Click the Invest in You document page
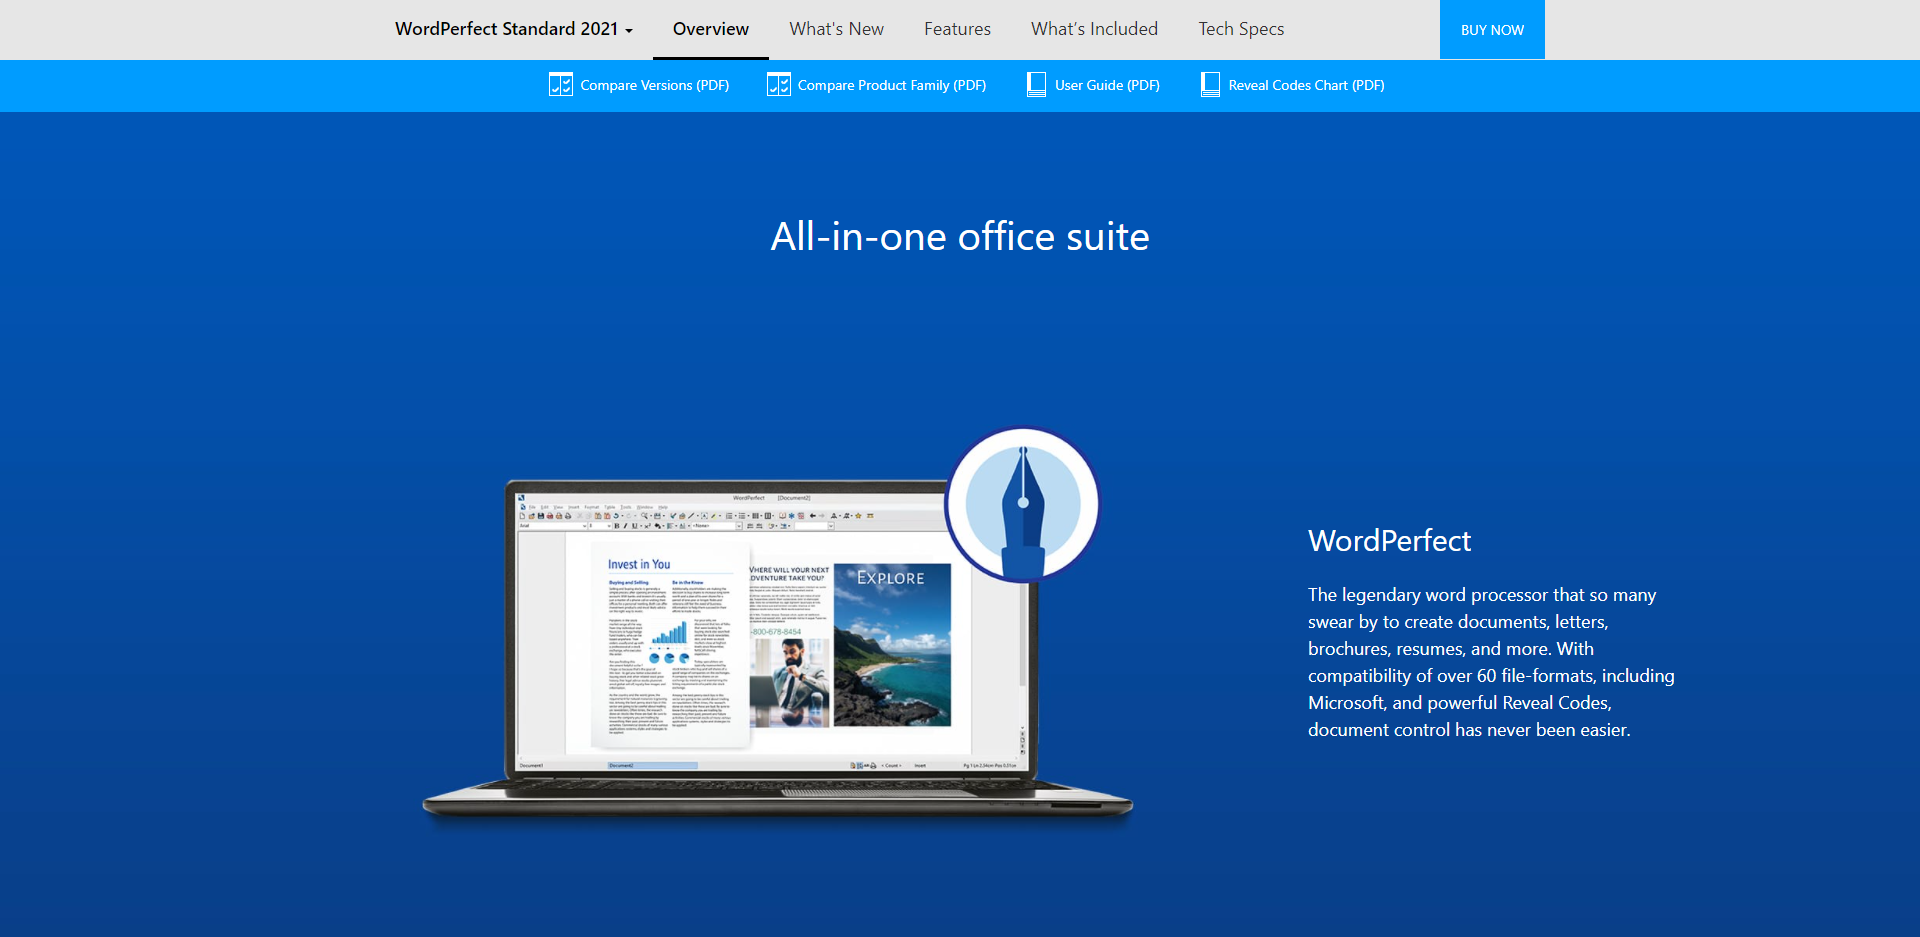Screen dimensions: 1920x937 coord(670,647)
